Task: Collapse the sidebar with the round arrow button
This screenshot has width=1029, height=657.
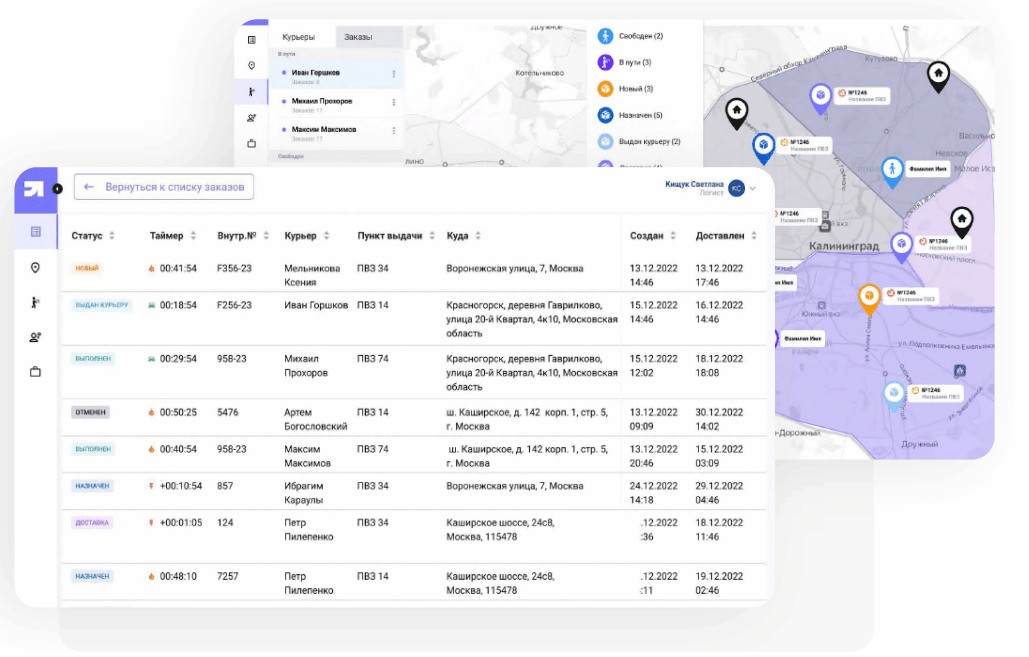Action: pyautogui.click(x=57, y=189)
